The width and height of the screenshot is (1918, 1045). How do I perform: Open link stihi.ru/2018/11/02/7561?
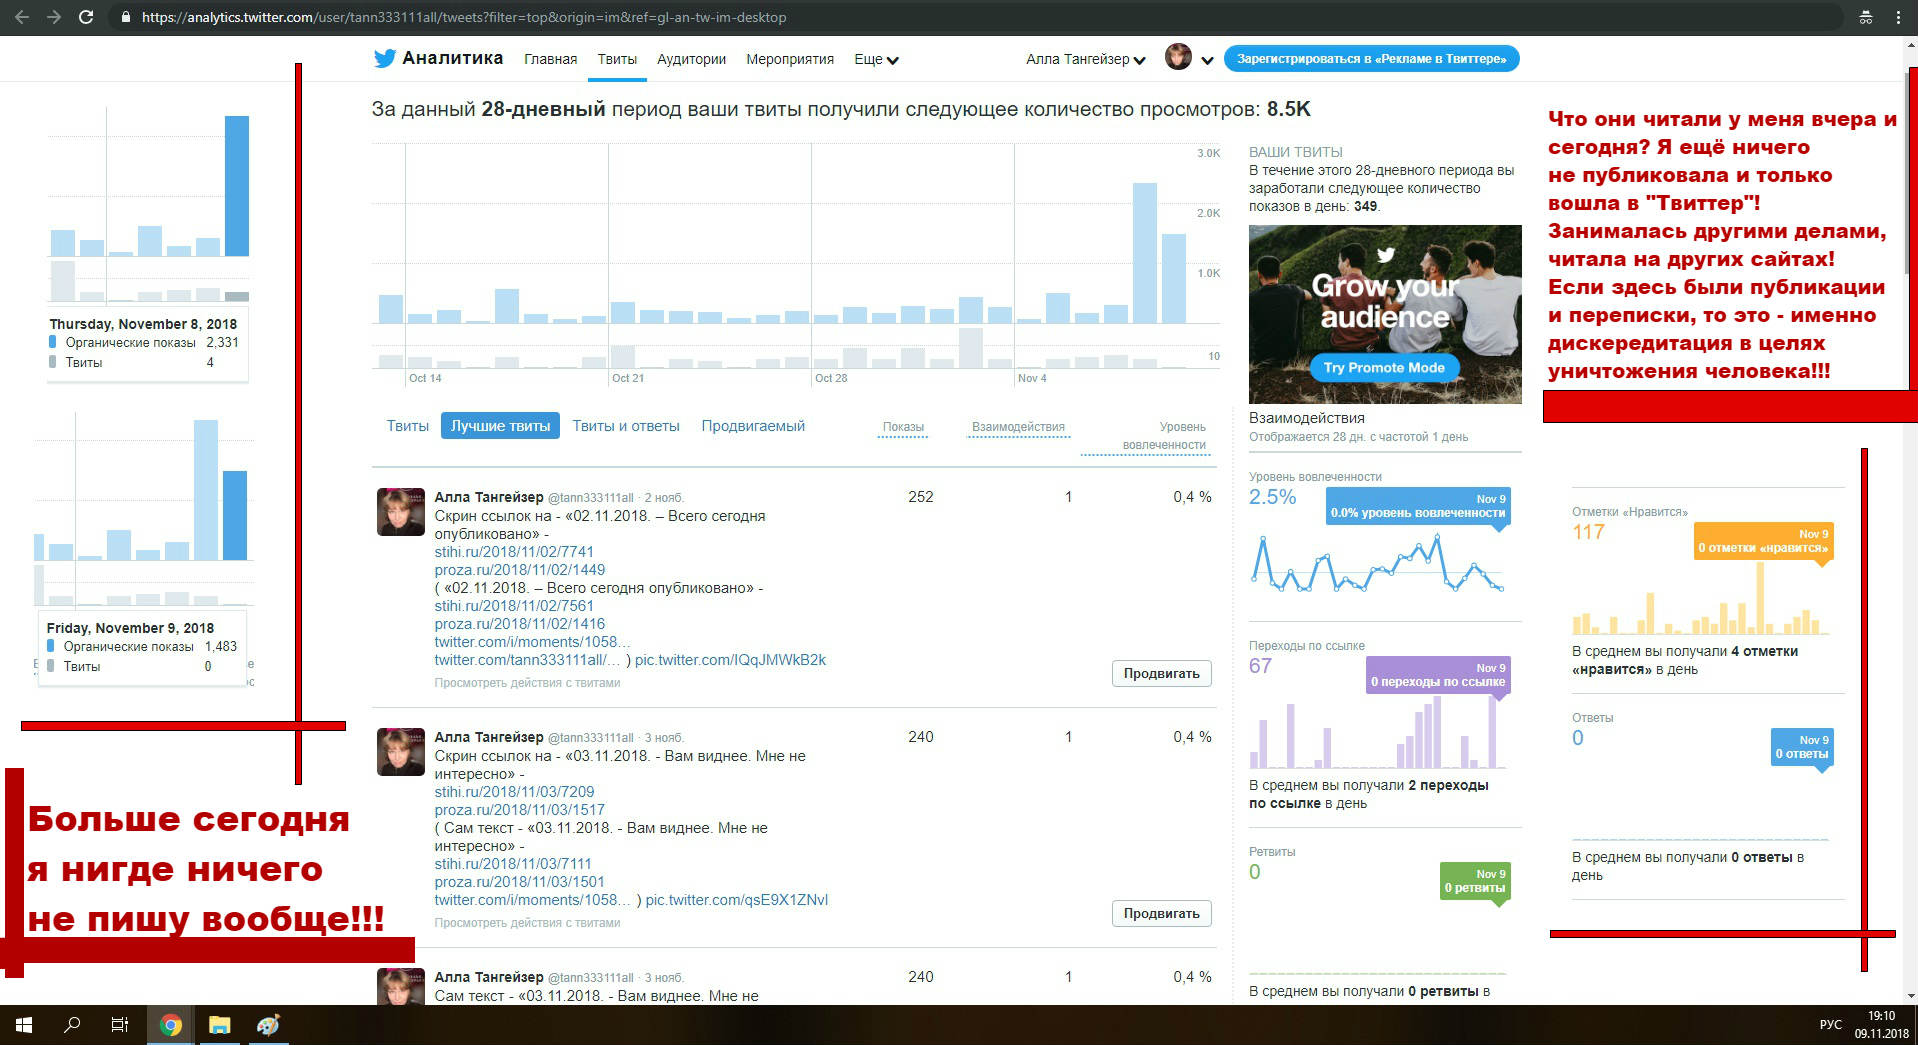click(514, 606)
